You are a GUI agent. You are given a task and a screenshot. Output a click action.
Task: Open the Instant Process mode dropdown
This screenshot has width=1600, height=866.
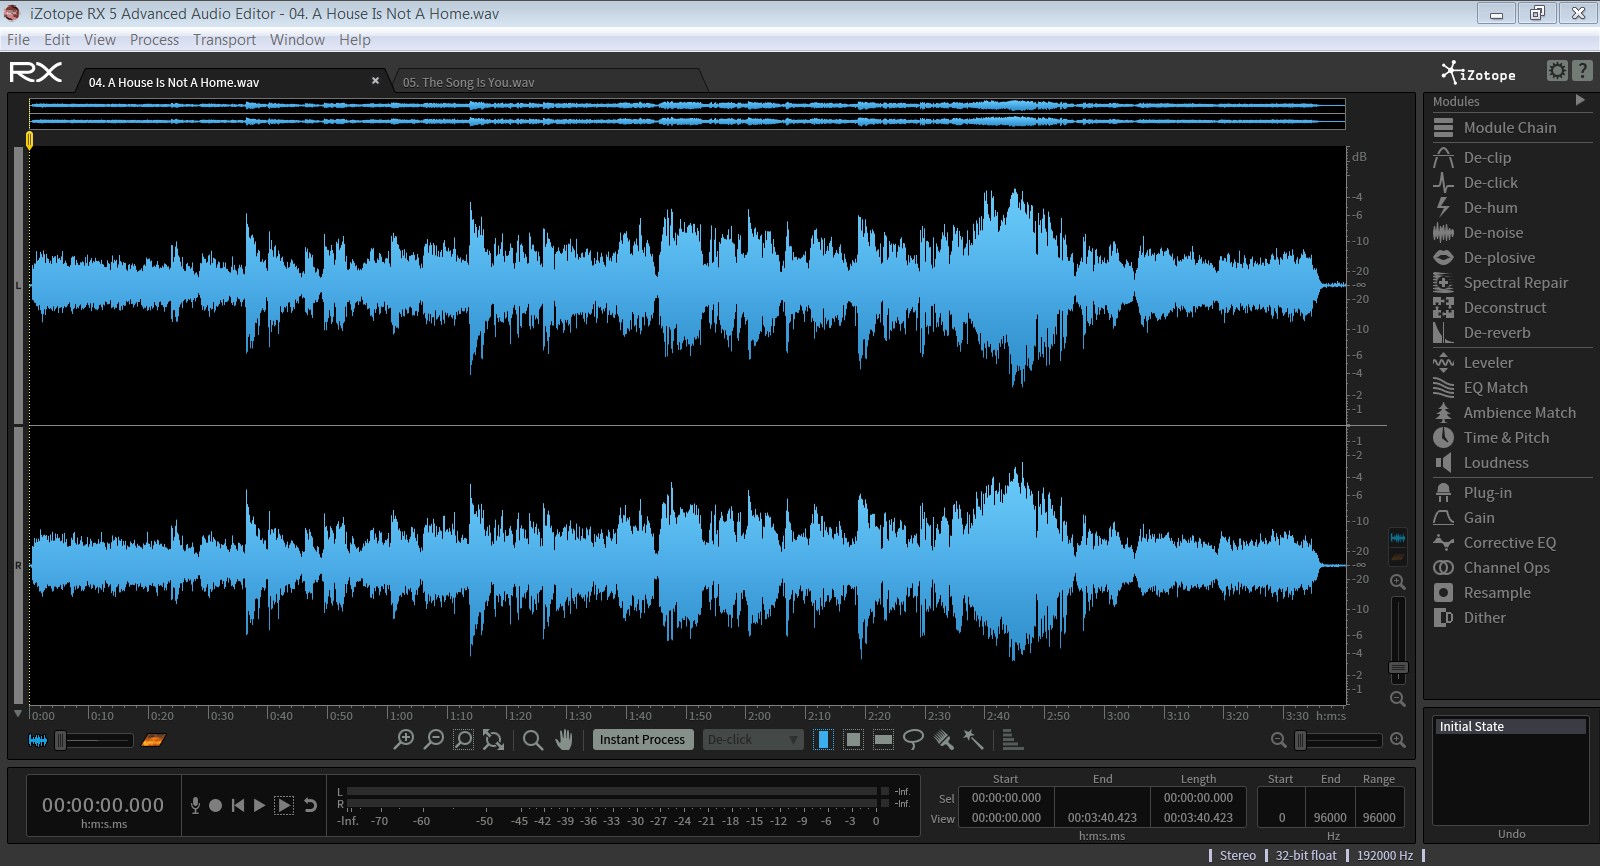[x=753, y=740]
